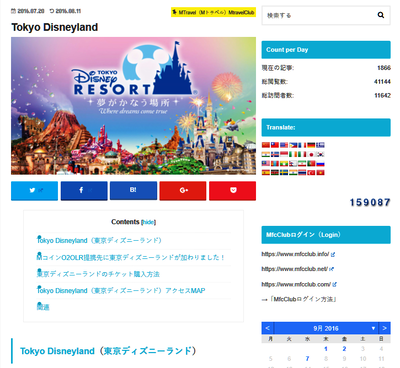Open calendar date 2 posts

344,349
